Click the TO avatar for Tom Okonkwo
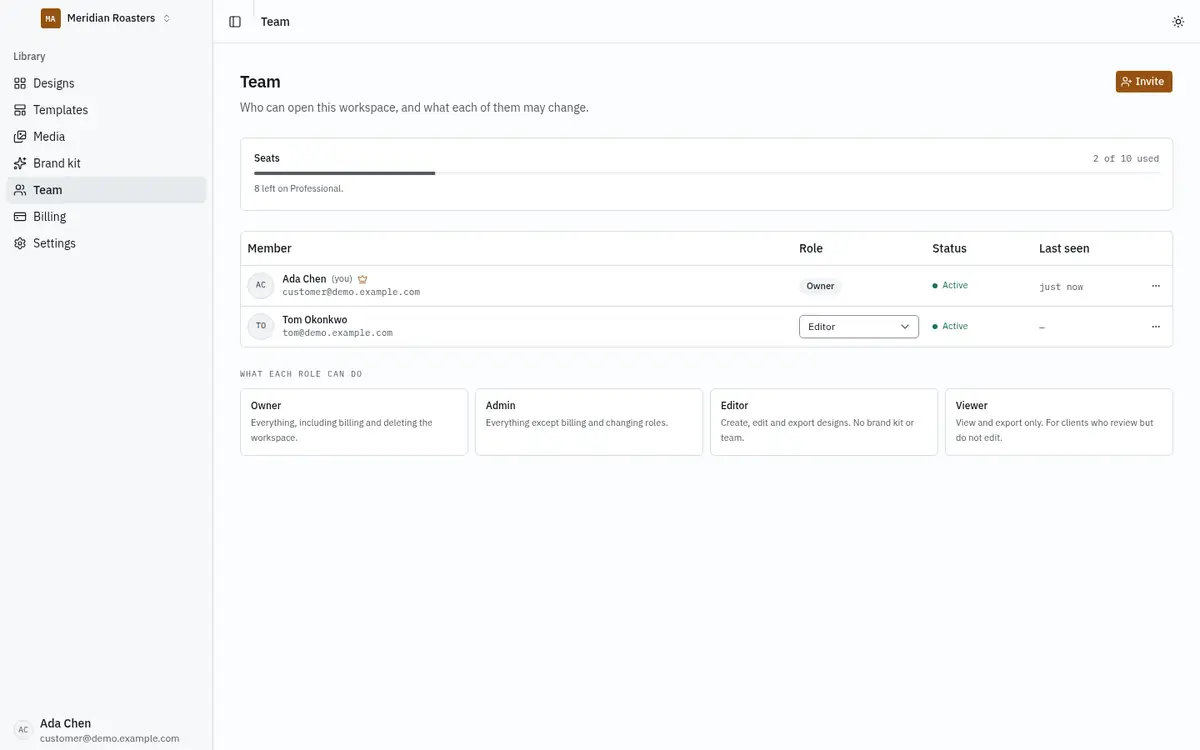This screenshot has width=1200, height=750. [x=261, y=326]
